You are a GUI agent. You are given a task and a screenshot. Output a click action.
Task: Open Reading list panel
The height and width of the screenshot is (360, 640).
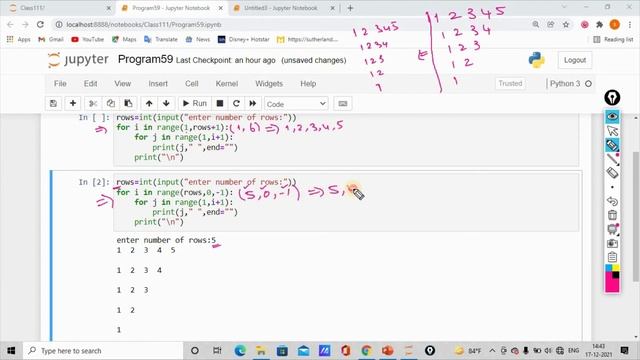pyautogui.click(x=613, y=40)
